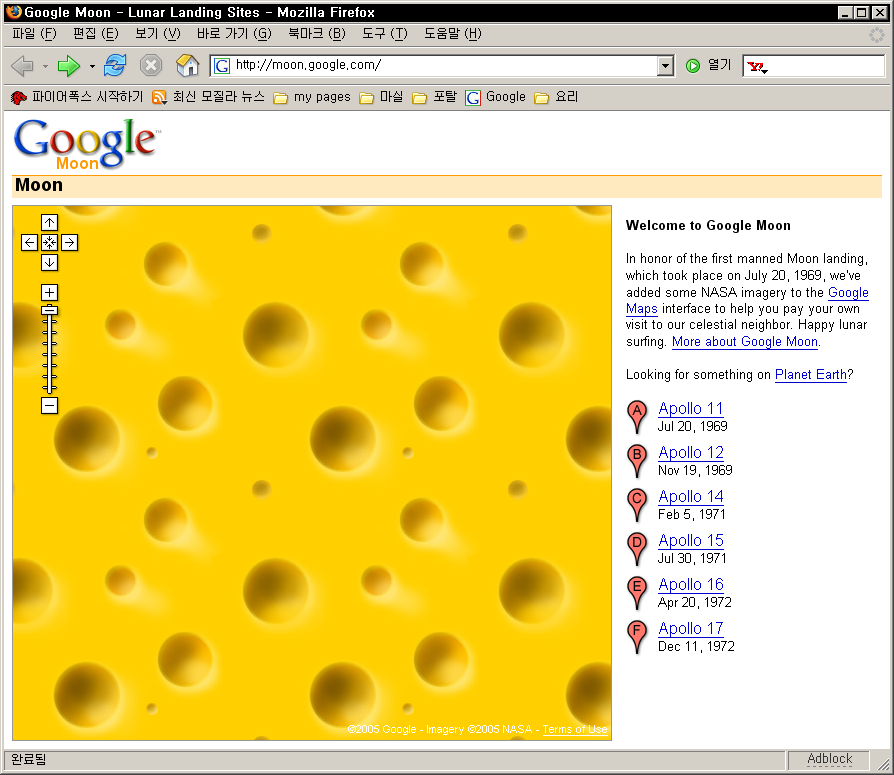Image resolution: width=894 pixels, height=775 pixels.
Task: Open the 최신 모질라 뉴스 feed bookmark
Action: [208, 97]
